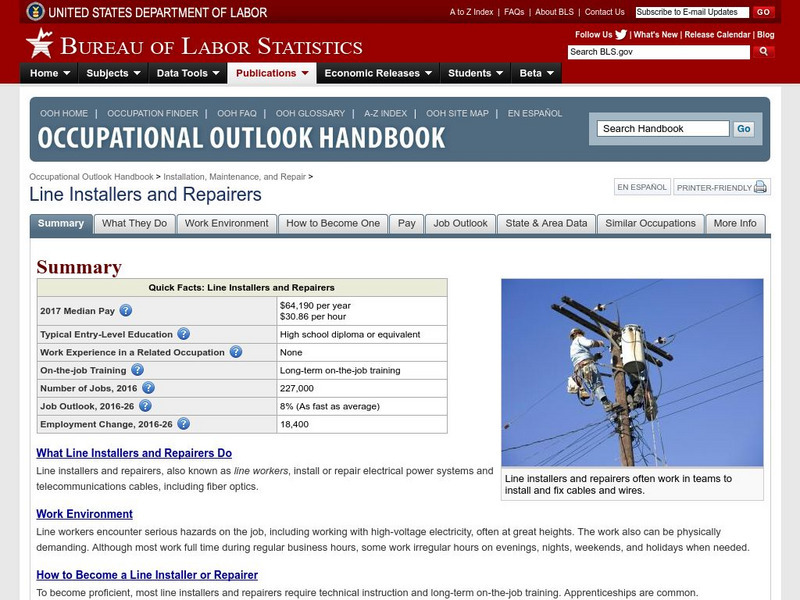This screenshot has width=800, height=600.
Task: Click the printer icon beside Printer-Friendly
Action: coord(760,187)
